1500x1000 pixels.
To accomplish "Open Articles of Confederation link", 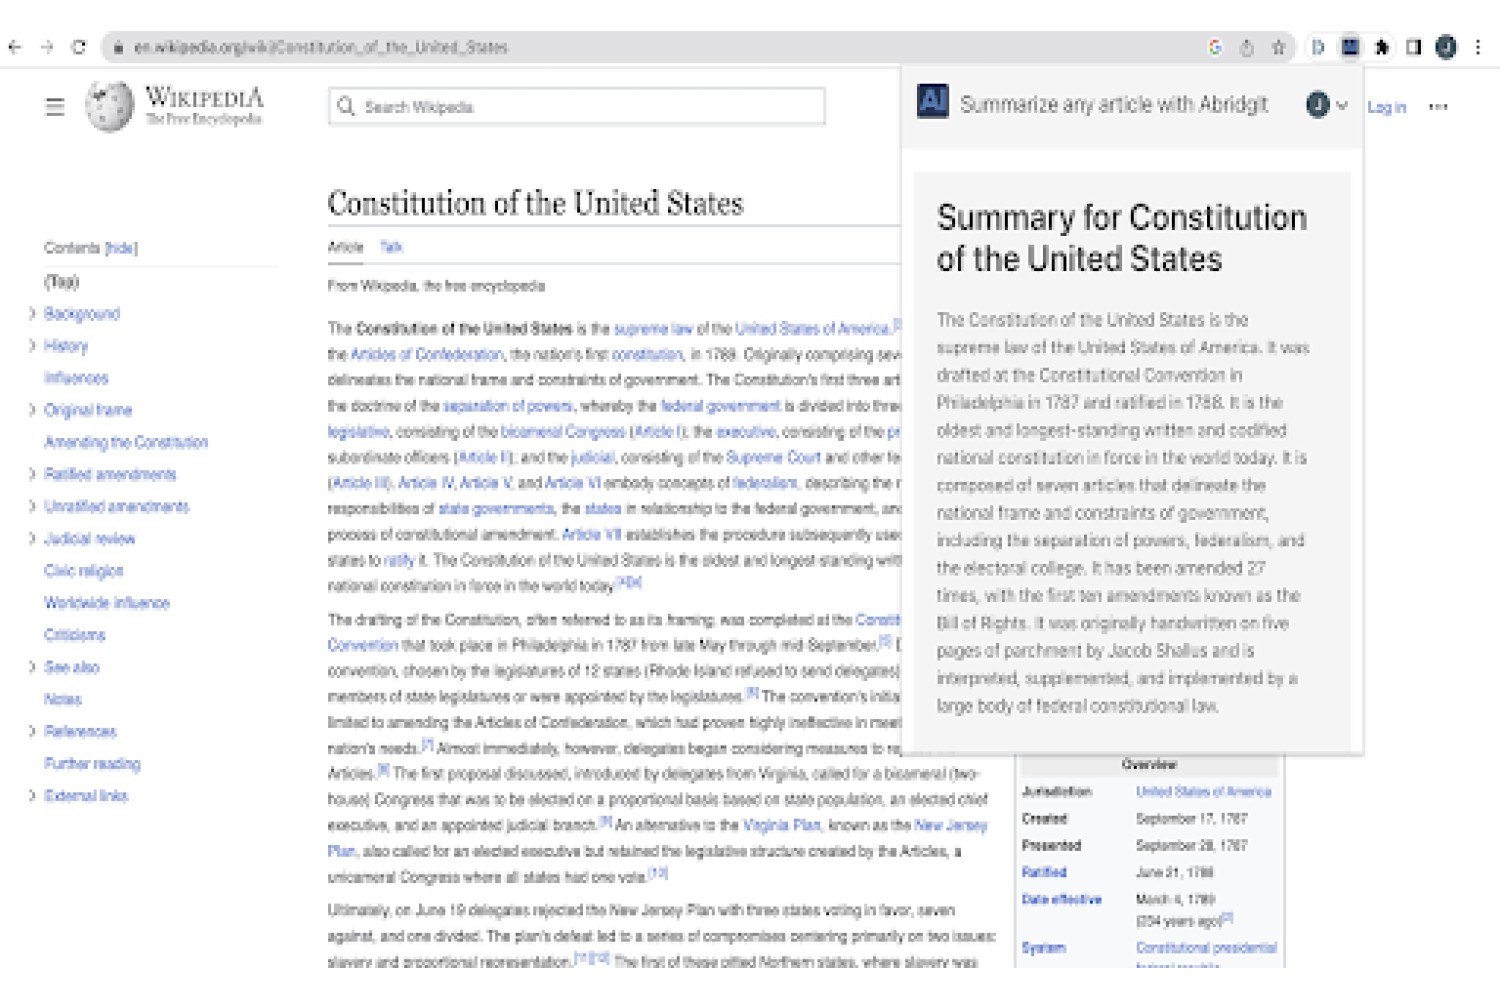I will [427, 354].
